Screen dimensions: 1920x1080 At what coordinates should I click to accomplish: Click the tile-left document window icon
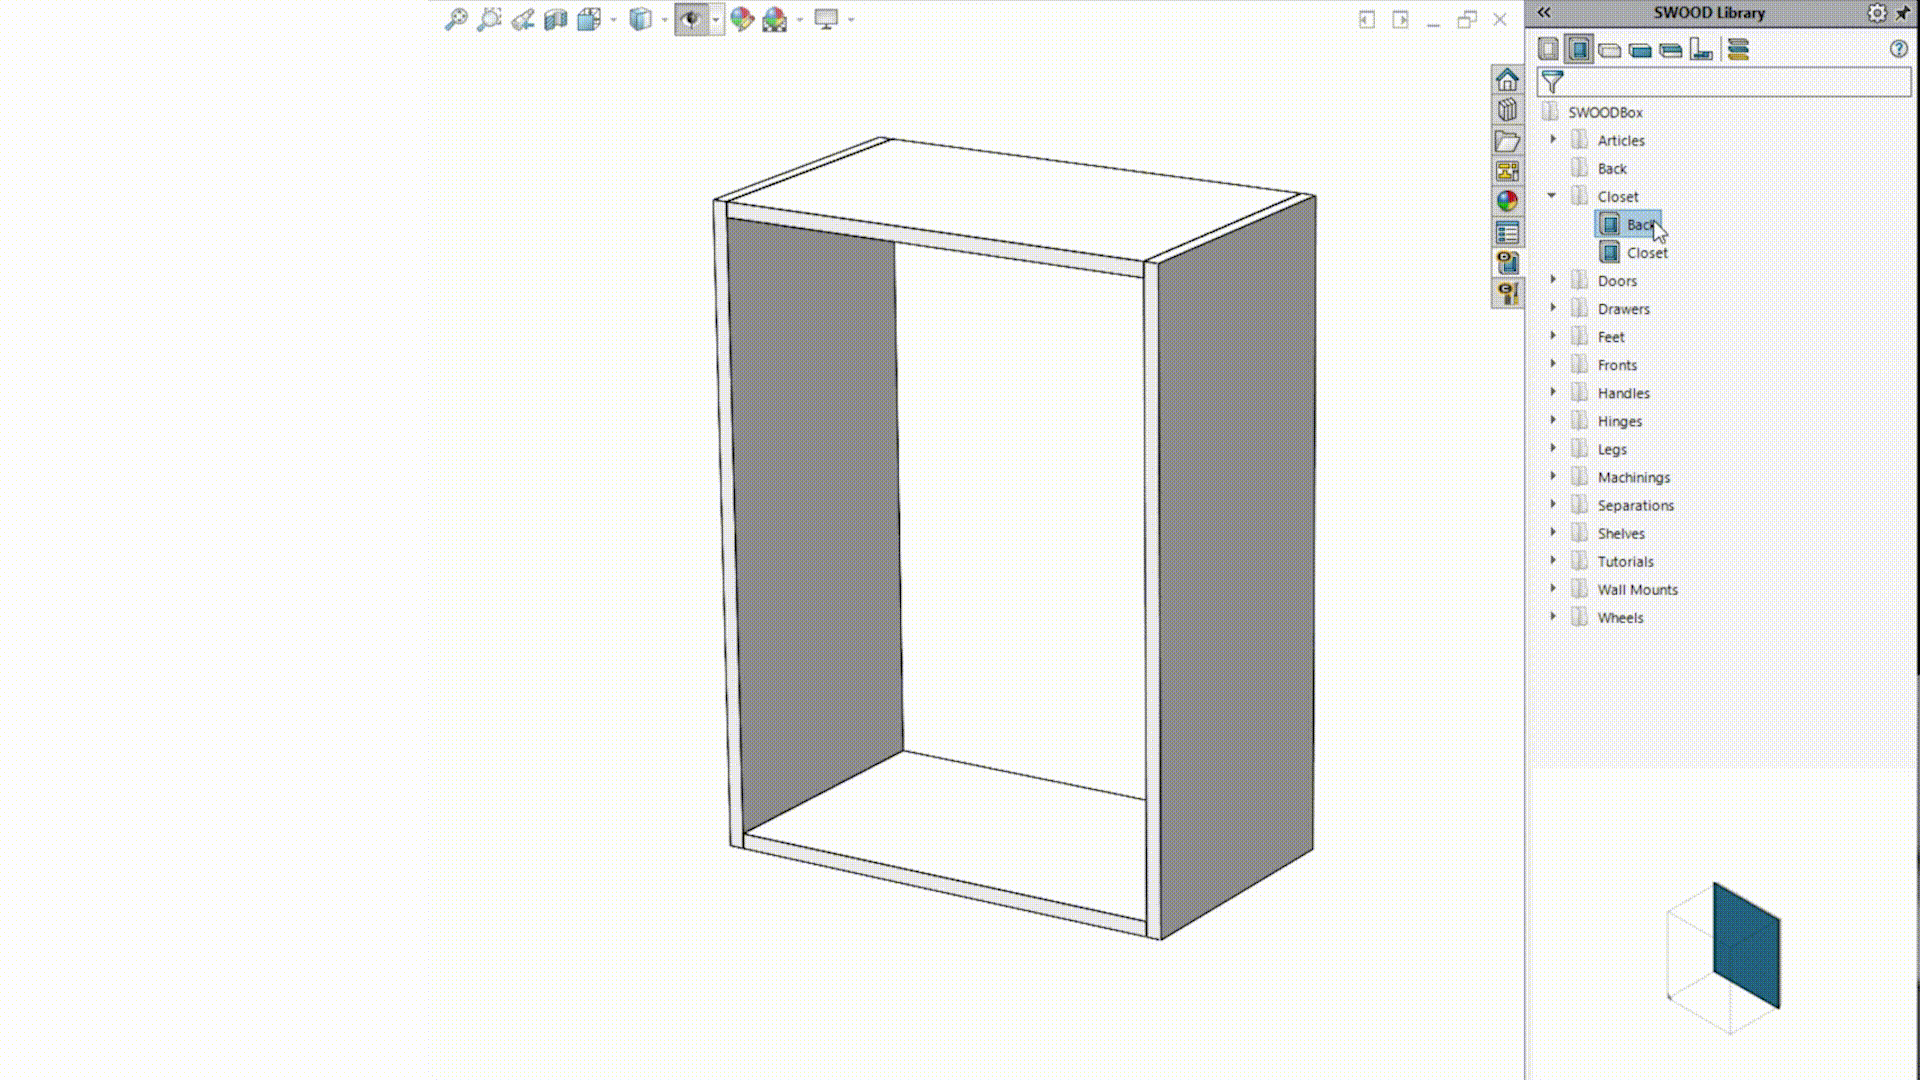point(1367,19)
